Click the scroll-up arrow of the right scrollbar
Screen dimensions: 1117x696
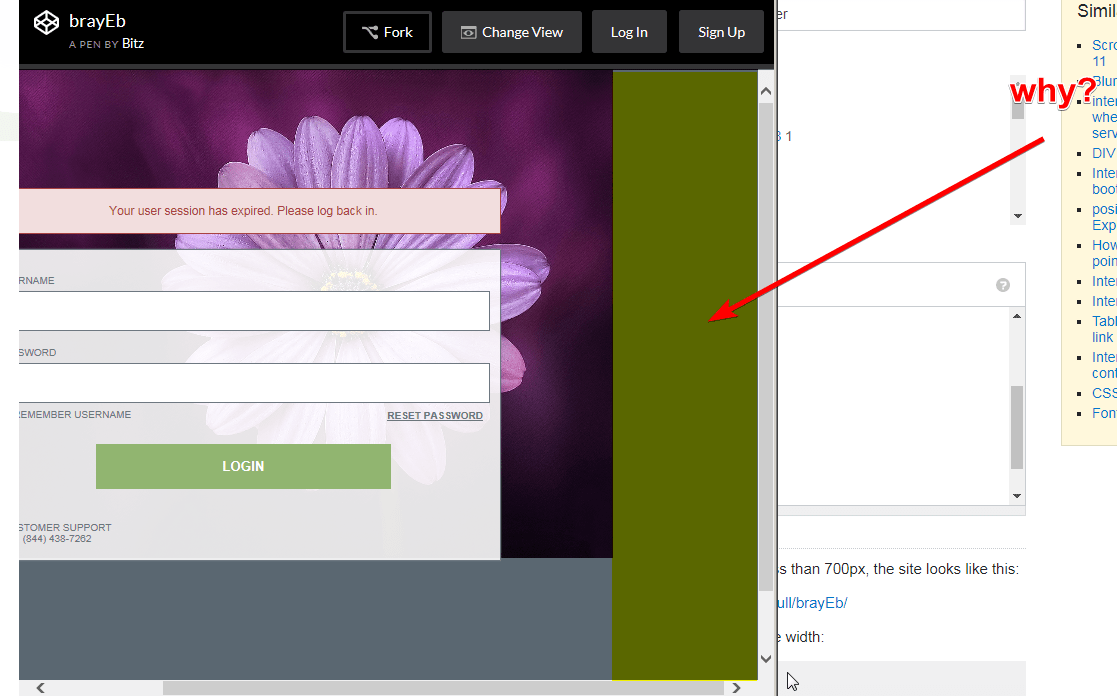[765, 89]
